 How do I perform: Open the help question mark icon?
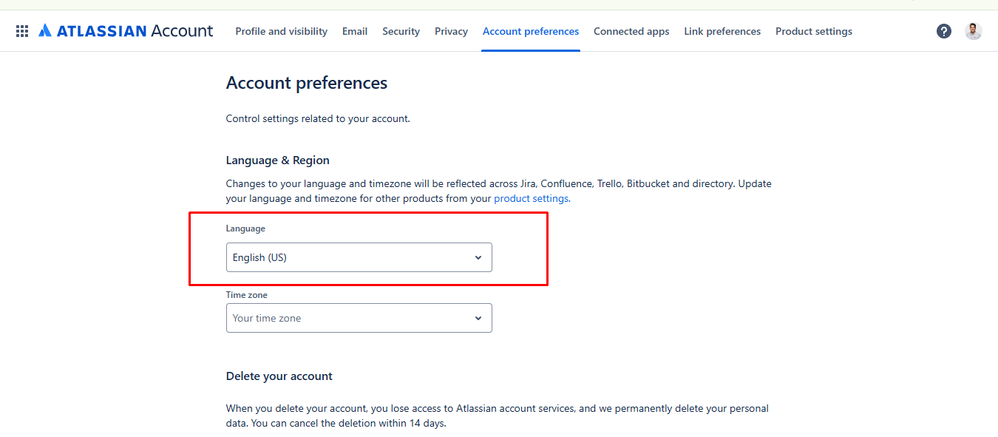click(943, 31)
